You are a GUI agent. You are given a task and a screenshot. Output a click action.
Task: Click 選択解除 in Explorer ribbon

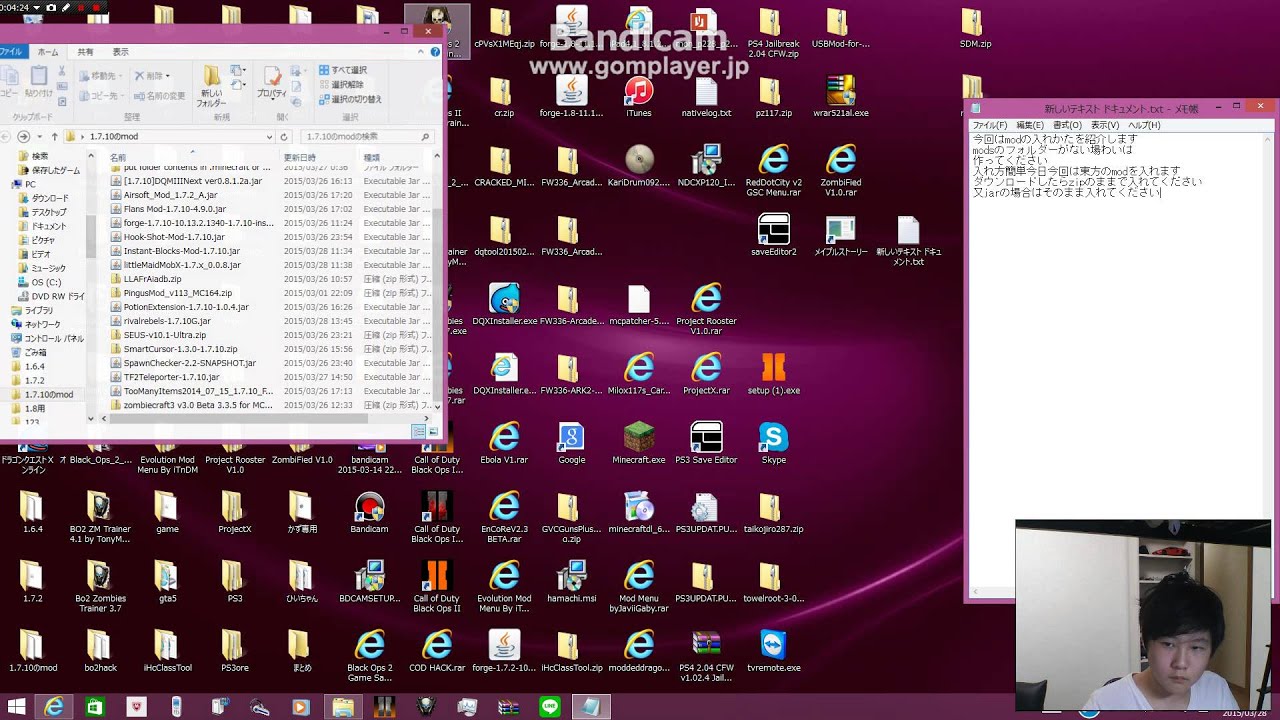pos(341,85)
